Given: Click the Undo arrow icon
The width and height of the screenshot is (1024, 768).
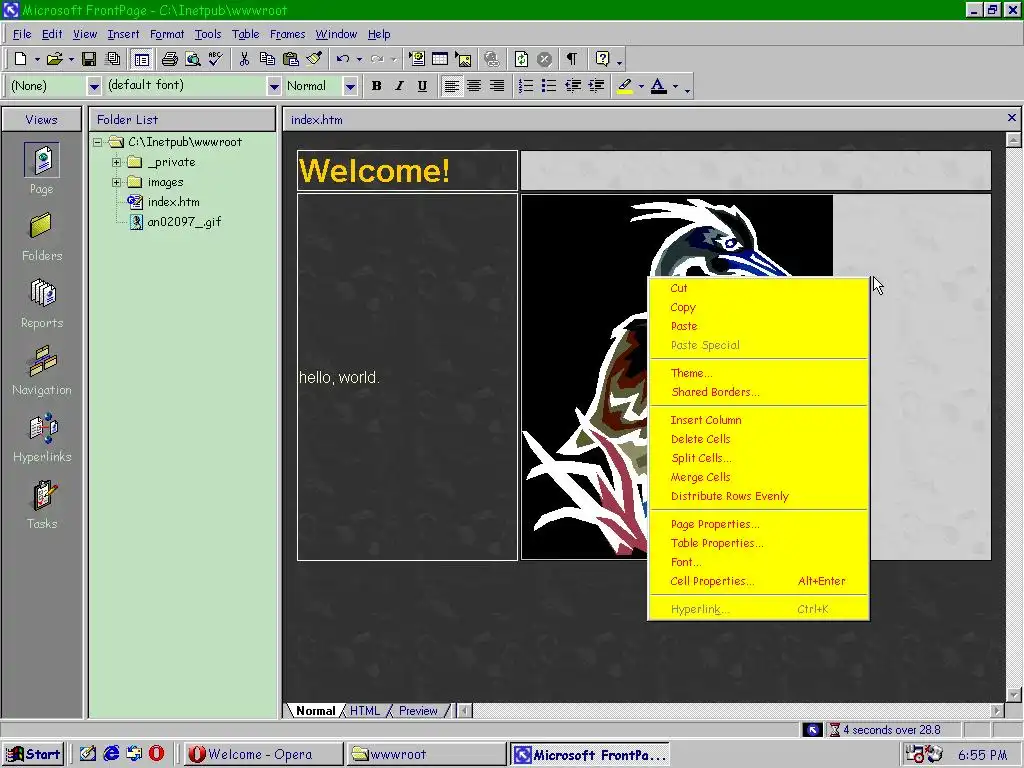Looking at the screenshot, I should point(343,59).
